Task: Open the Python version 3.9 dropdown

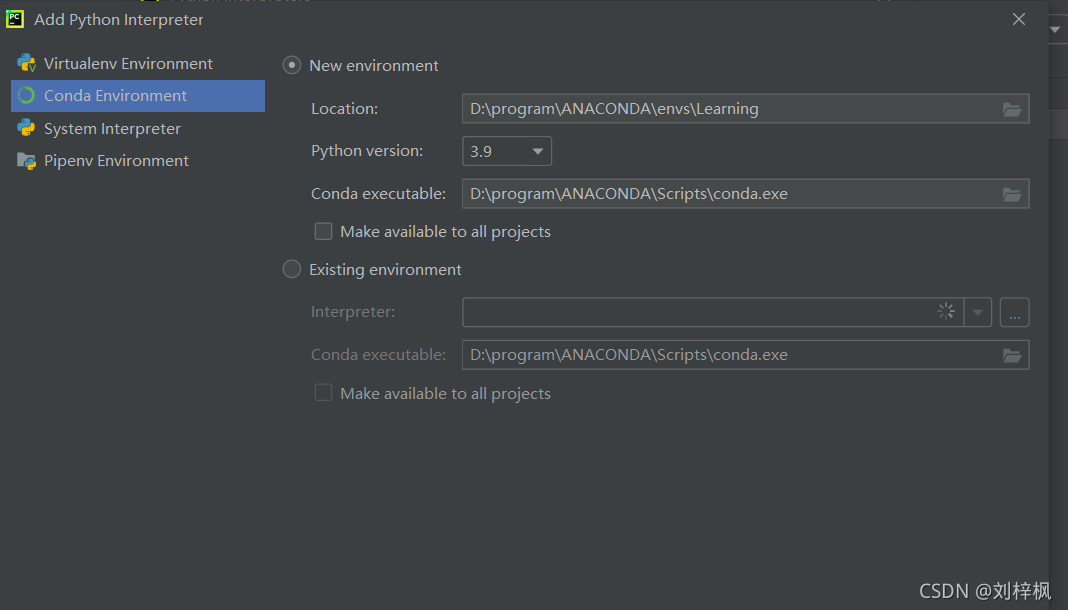Action: pos(507,151)
